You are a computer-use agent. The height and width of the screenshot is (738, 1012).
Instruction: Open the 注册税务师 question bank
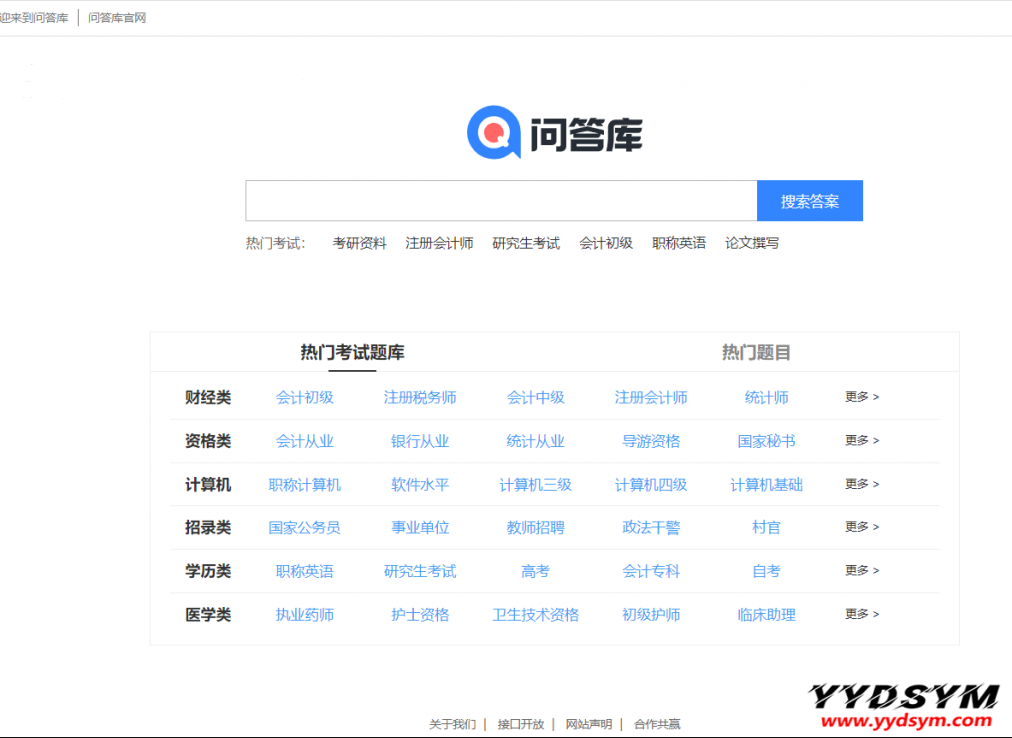(x=420, y=397)
